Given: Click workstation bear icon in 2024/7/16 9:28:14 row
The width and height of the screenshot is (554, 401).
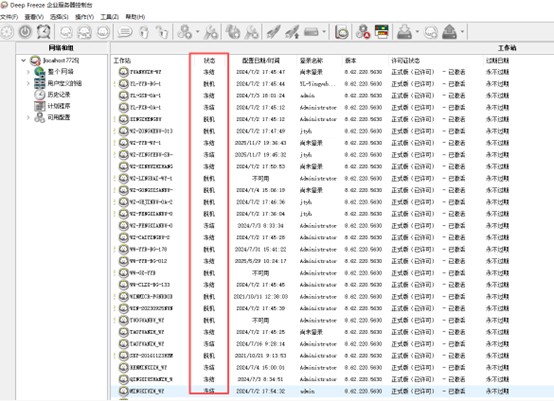Looking at the screenshot, I should pyautogui.click(x=123, y=344).
